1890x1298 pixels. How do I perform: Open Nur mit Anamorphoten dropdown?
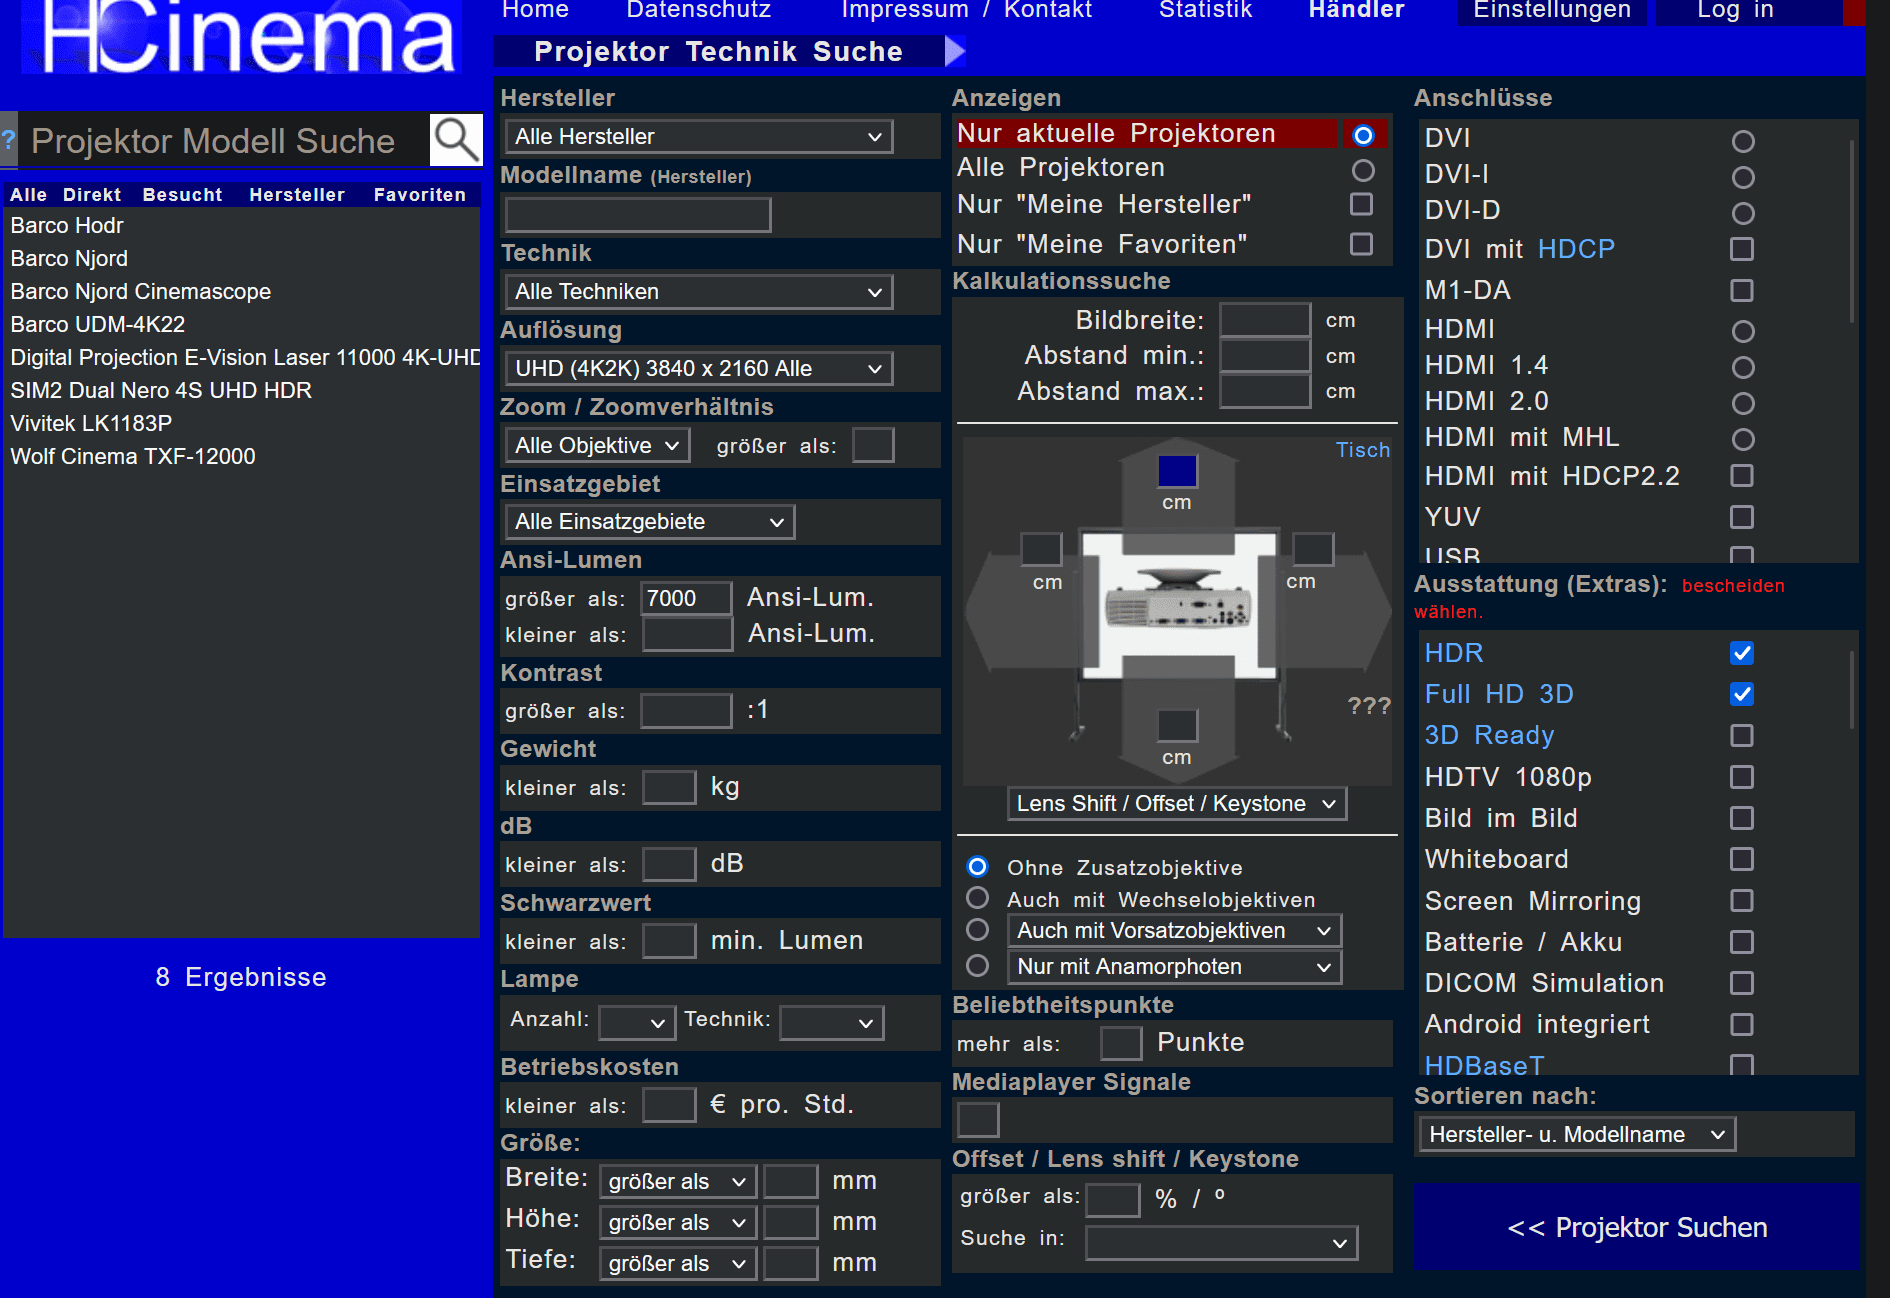1174,967
